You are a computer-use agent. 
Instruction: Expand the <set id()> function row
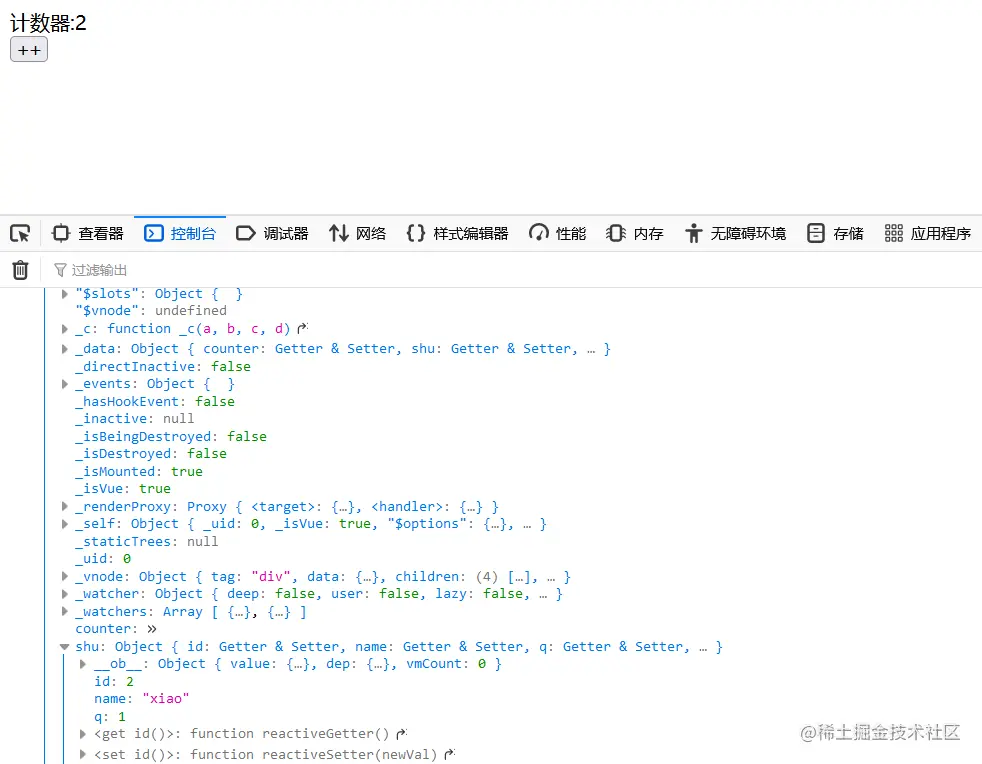(83, 755)
